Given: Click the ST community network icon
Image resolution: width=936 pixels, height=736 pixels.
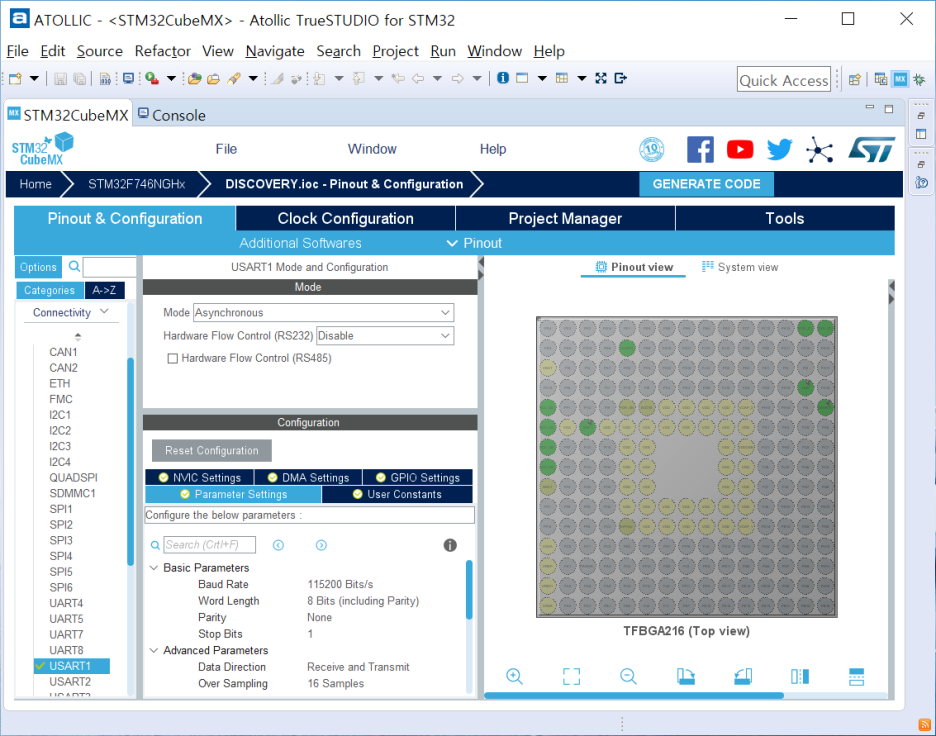Looking at the screenshot, I should (x=819, y=149).
